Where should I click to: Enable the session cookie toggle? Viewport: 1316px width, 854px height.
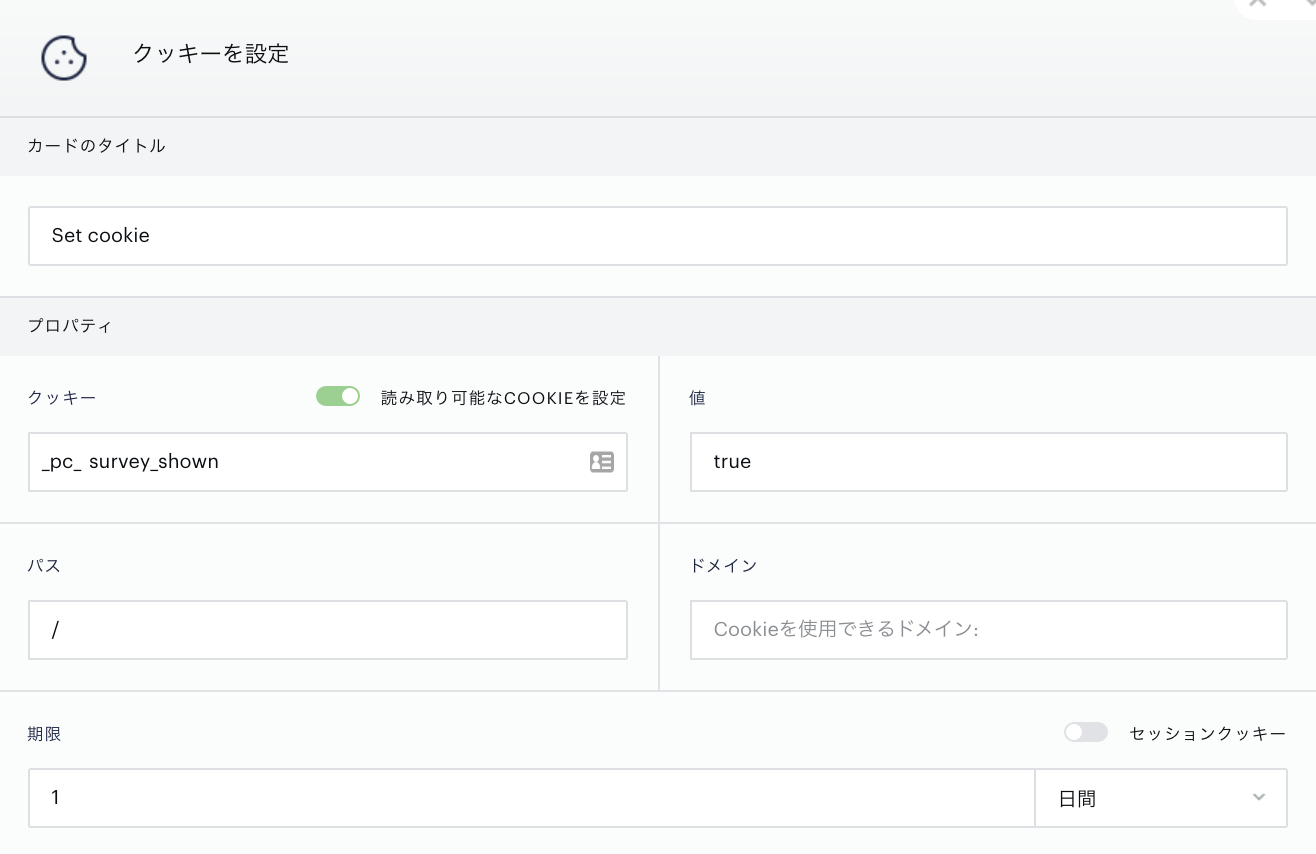point(1085,733)
